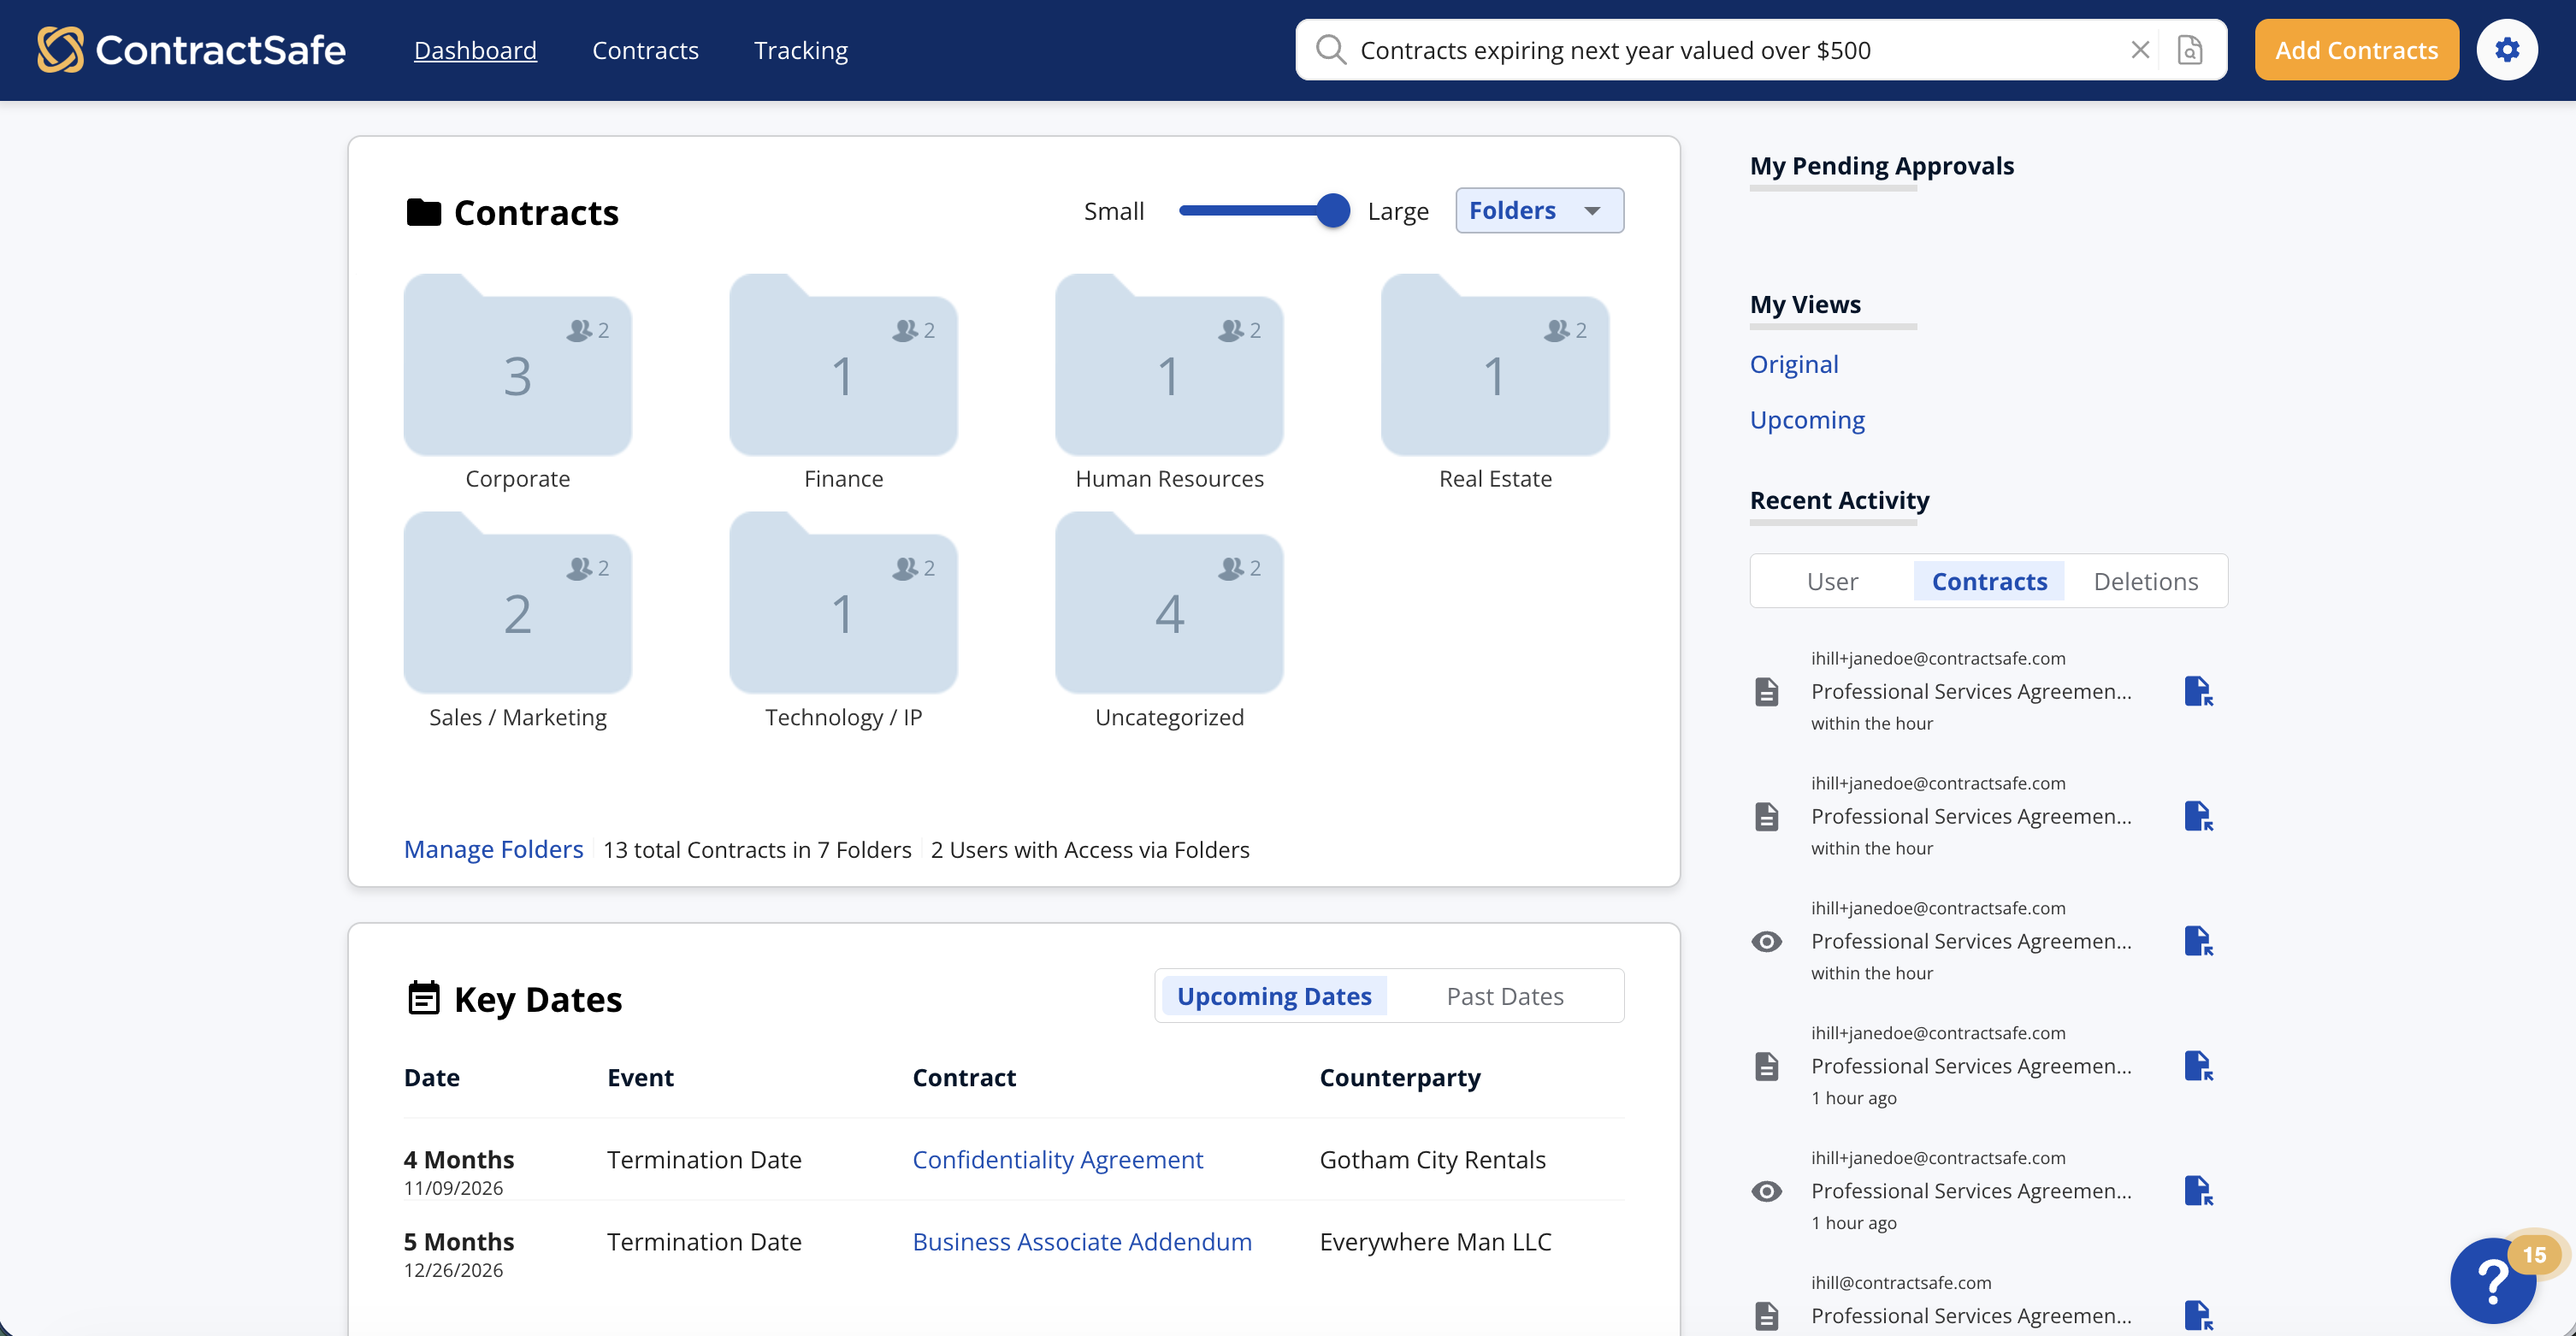Open the Sales / Marketing folder

(518, 603)
